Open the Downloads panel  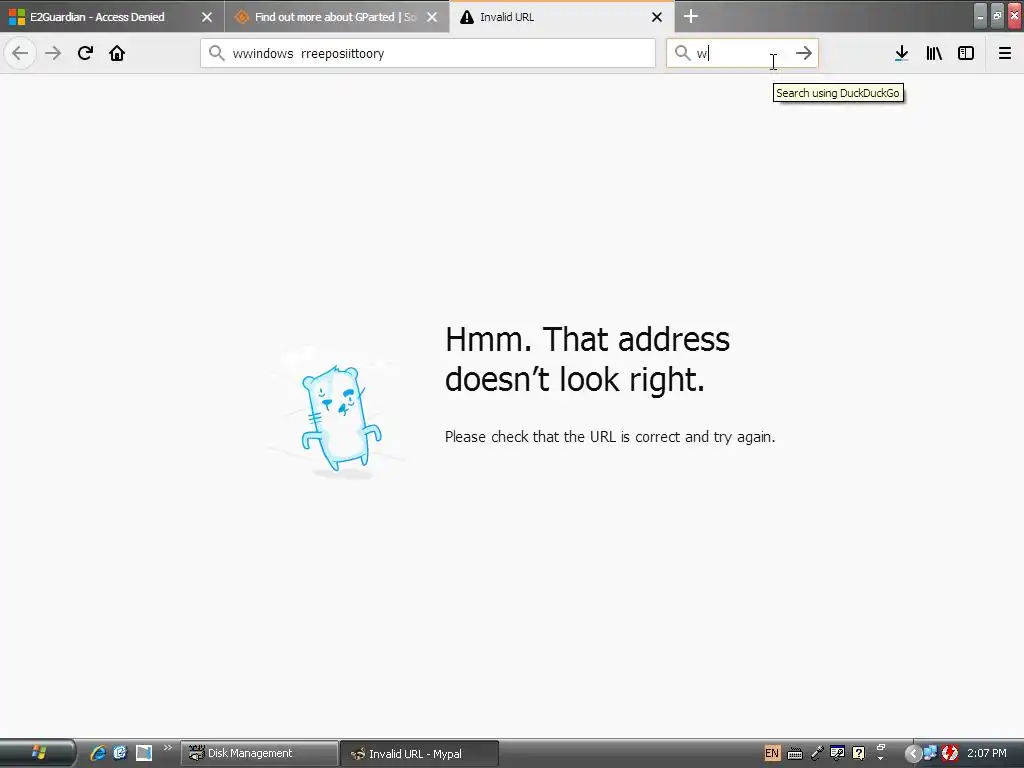[x=902, y=53]
